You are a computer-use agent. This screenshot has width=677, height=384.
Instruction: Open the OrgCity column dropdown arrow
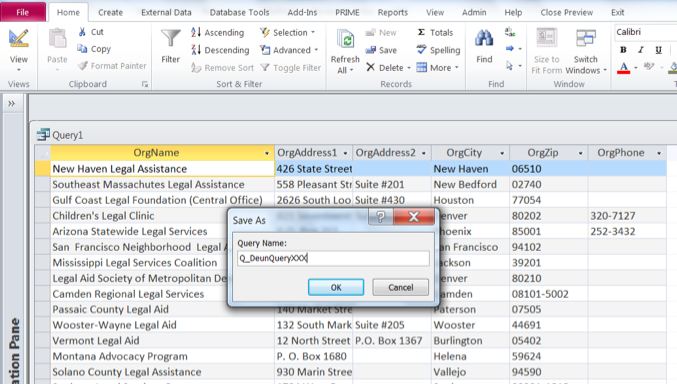click(502, 153)
